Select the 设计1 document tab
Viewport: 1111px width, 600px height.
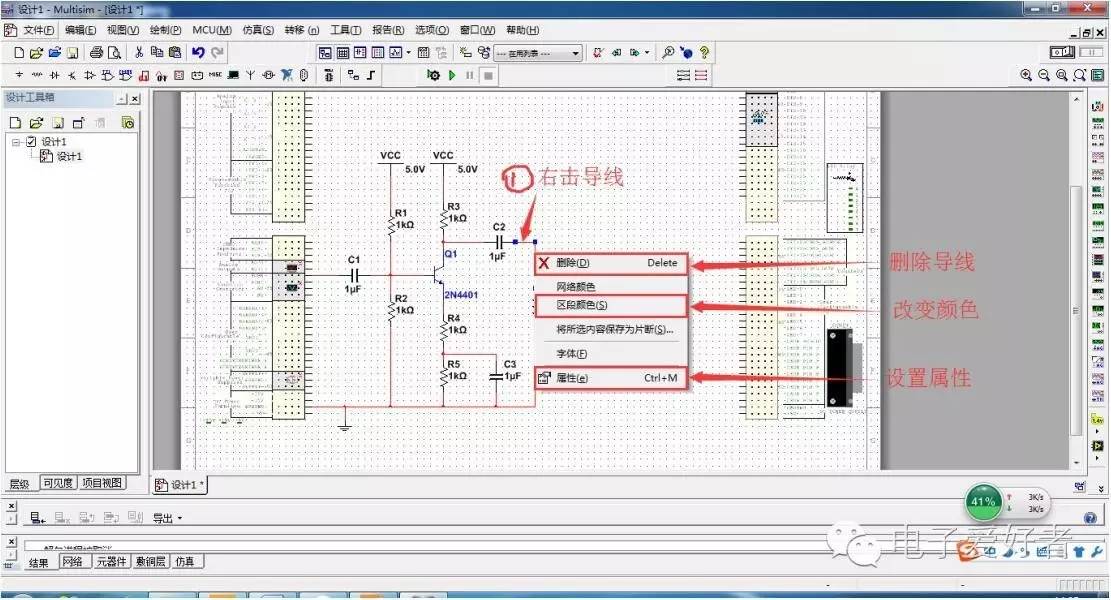click(x=181, y=485)
